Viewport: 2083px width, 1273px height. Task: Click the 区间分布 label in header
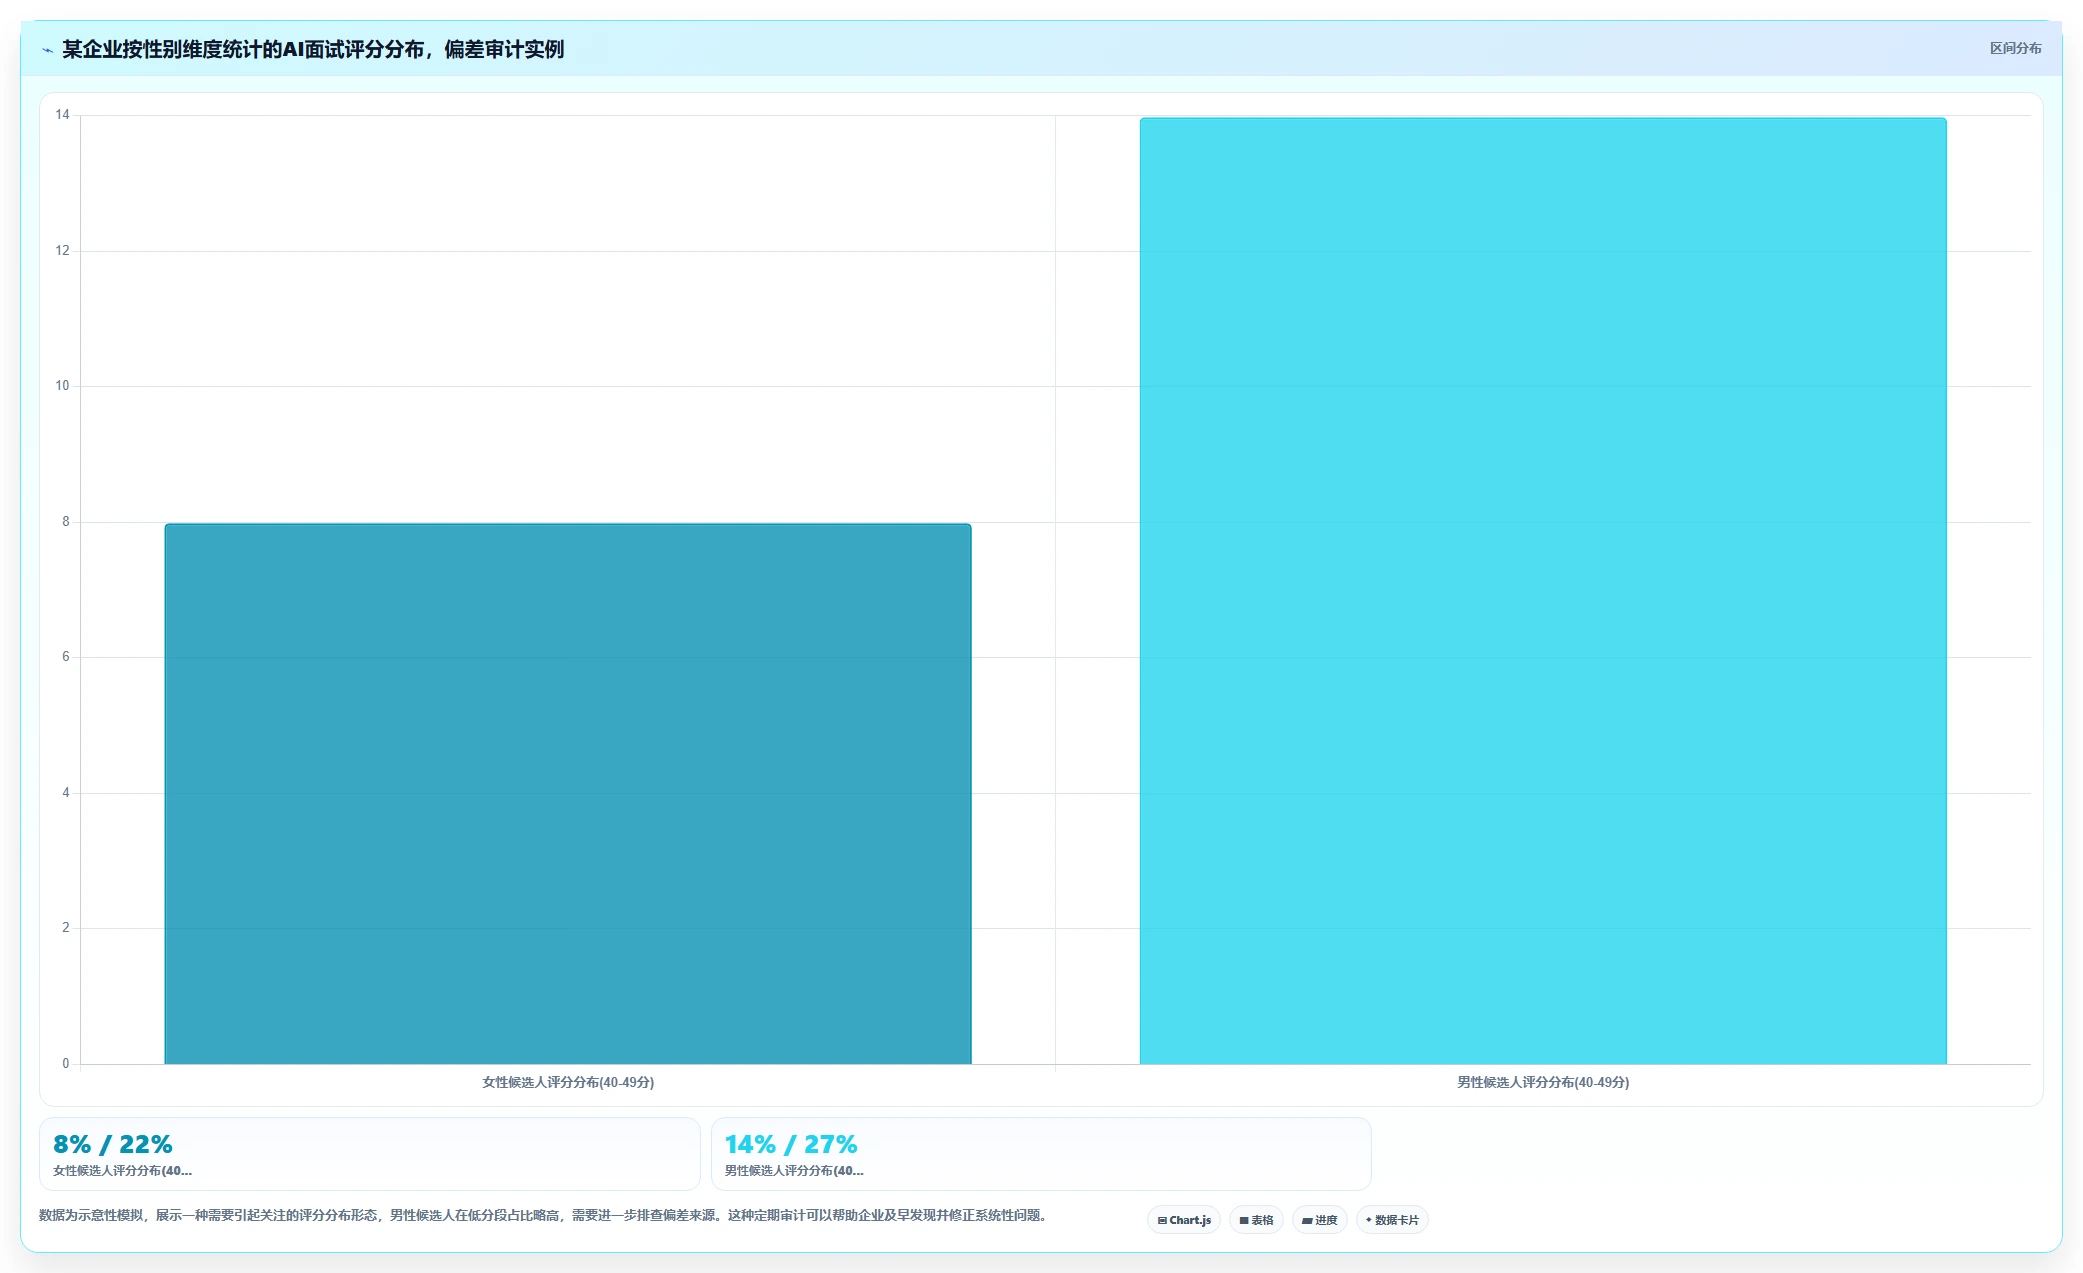(2015, 48)
